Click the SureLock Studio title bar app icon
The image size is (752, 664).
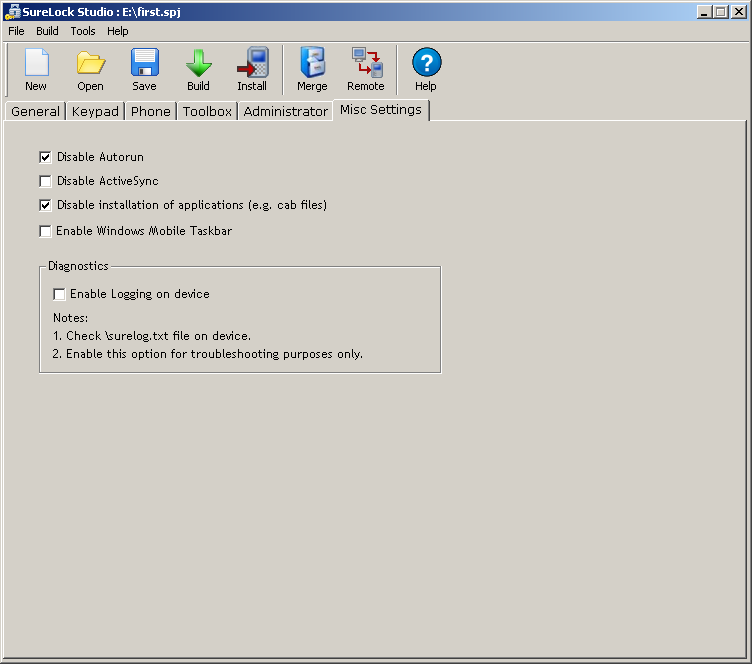click(12, 12)
